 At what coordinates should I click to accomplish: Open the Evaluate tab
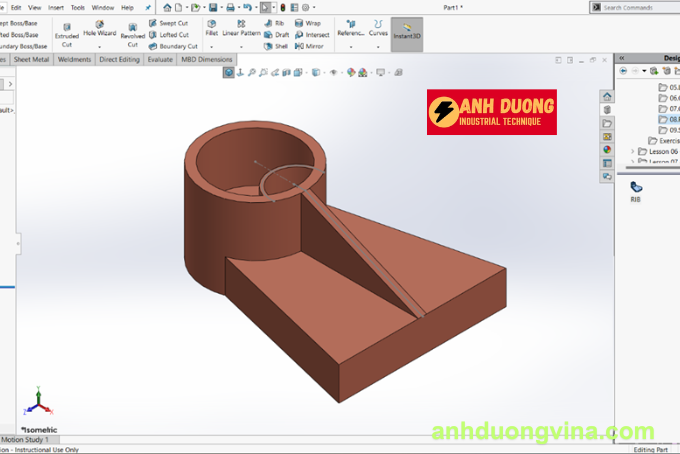click(x=159, y=60)
